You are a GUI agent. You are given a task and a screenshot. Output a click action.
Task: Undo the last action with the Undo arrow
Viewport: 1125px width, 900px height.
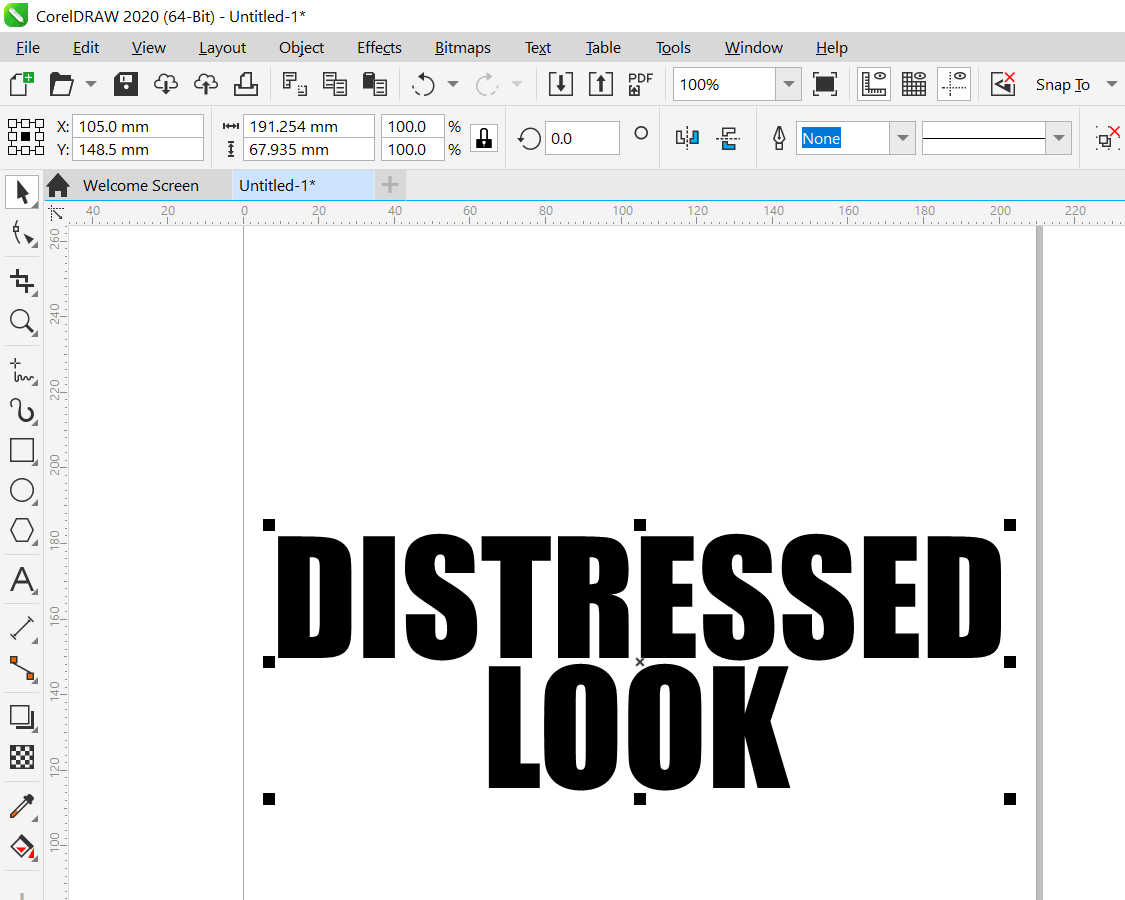423,84
